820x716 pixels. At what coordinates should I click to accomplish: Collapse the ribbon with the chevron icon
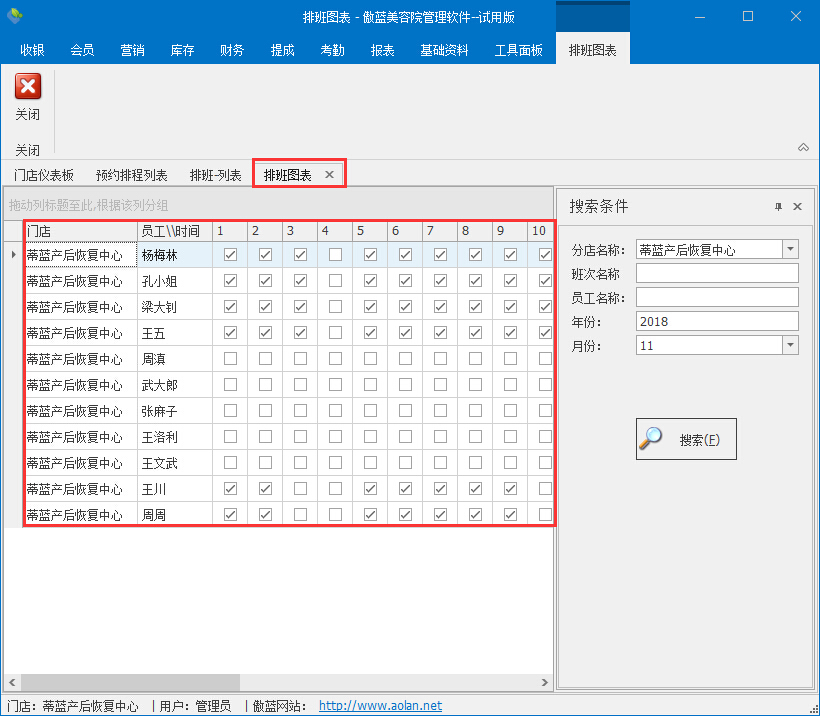(803, 147)
